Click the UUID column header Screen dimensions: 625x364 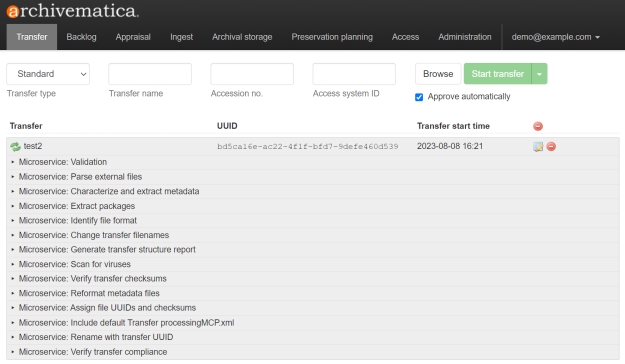(x=227, y=126)
